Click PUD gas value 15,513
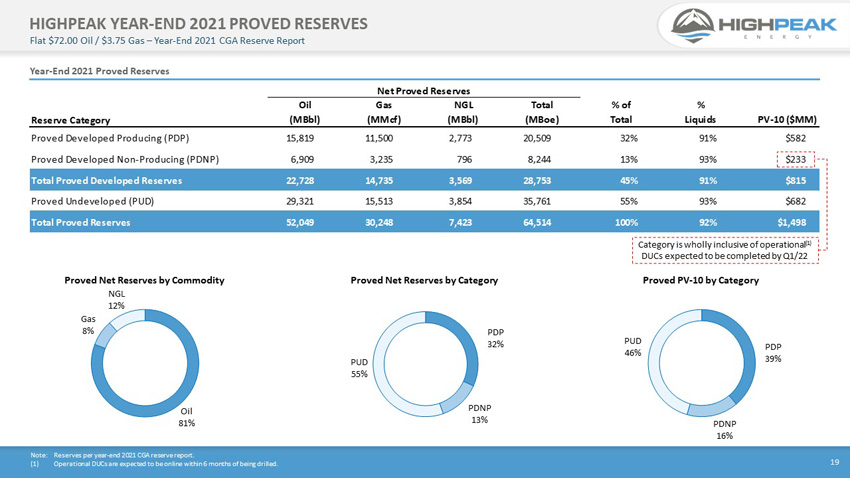The height and width of the screenshot is (478, 850). tap(379, 201)
